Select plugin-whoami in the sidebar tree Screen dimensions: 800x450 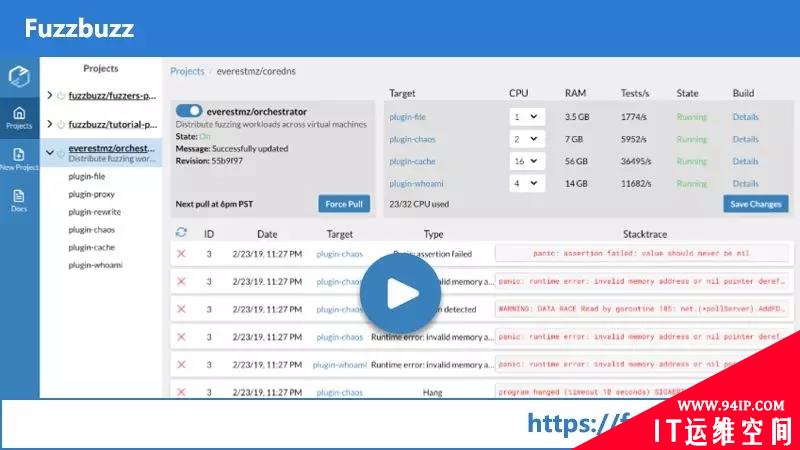(95, 265)
